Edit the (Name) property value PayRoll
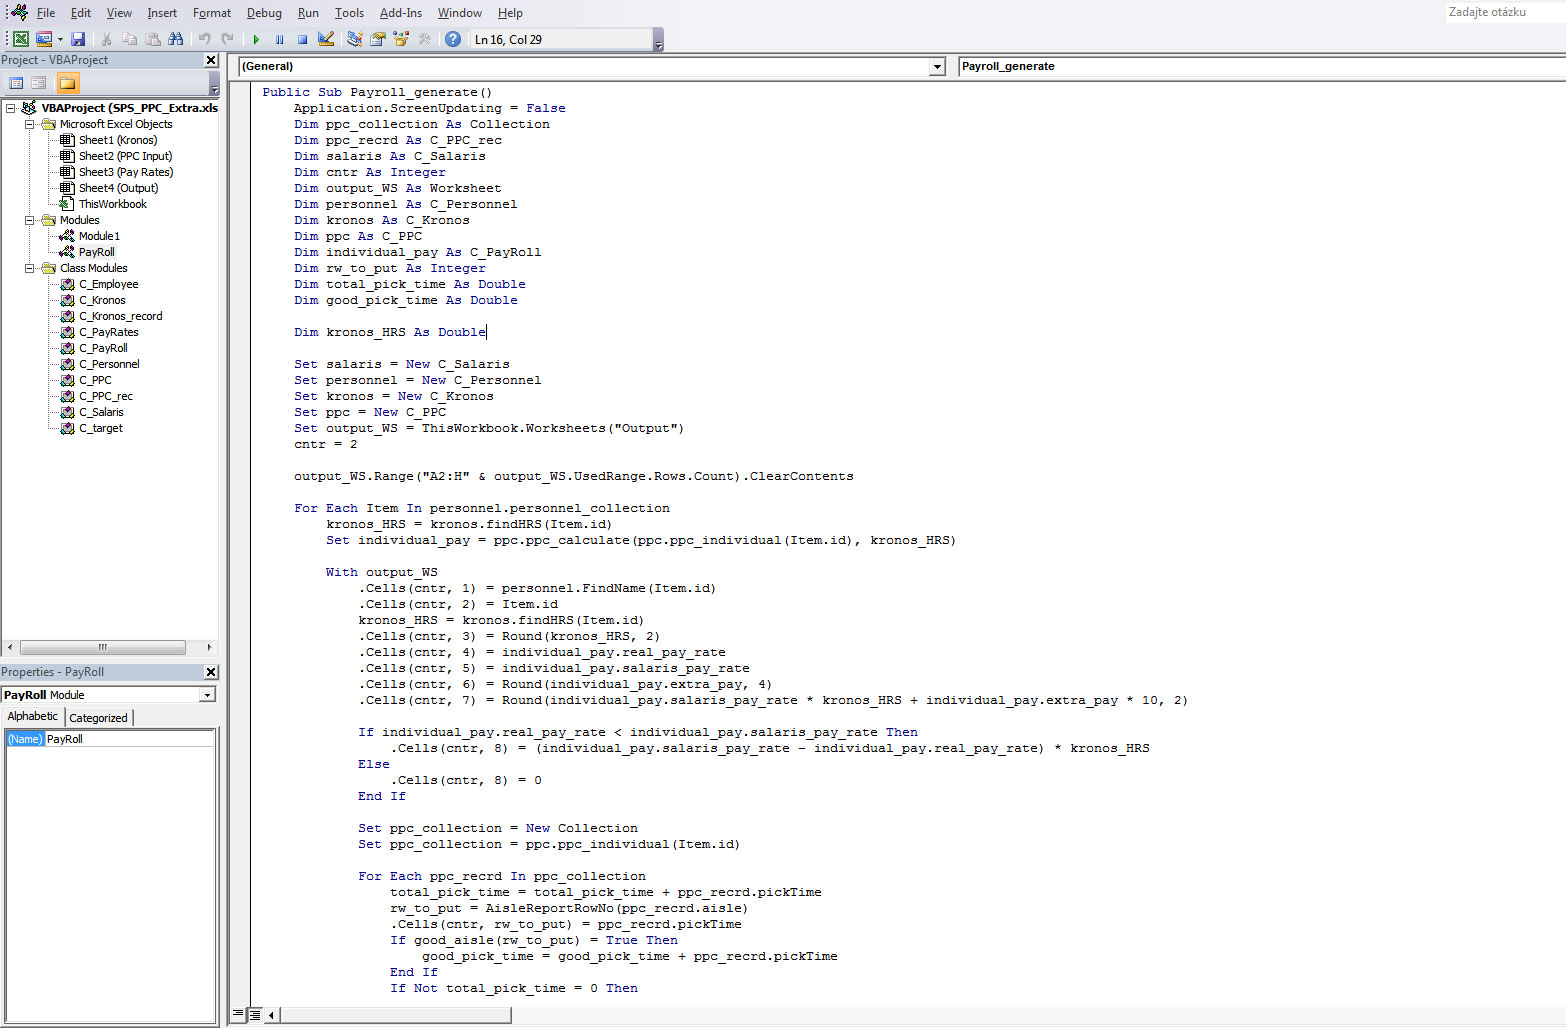1566x1028 pixels. [129, 739]
